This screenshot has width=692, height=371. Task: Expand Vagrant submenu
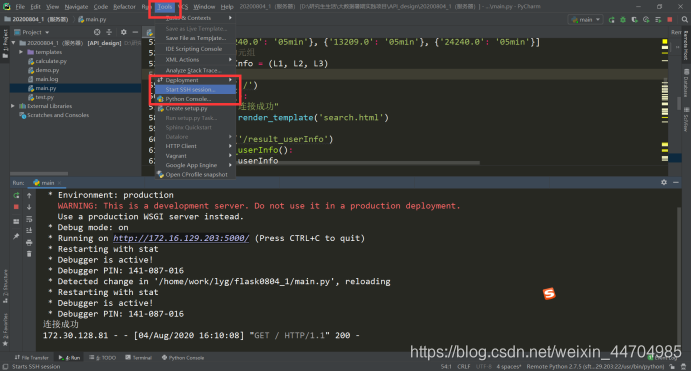pyautogui.click(x=196, y=156)
